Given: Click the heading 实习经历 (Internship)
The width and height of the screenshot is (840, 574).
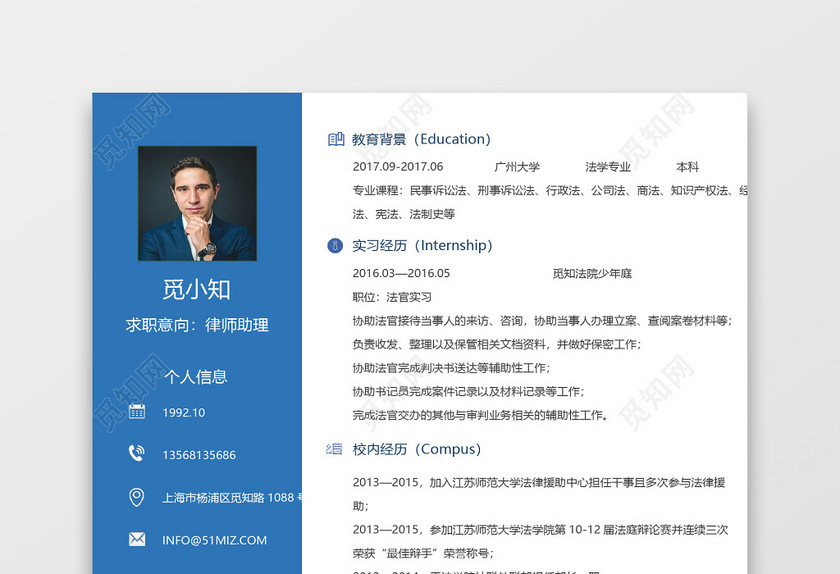Looking at the screenshot, I should [422, 245].
